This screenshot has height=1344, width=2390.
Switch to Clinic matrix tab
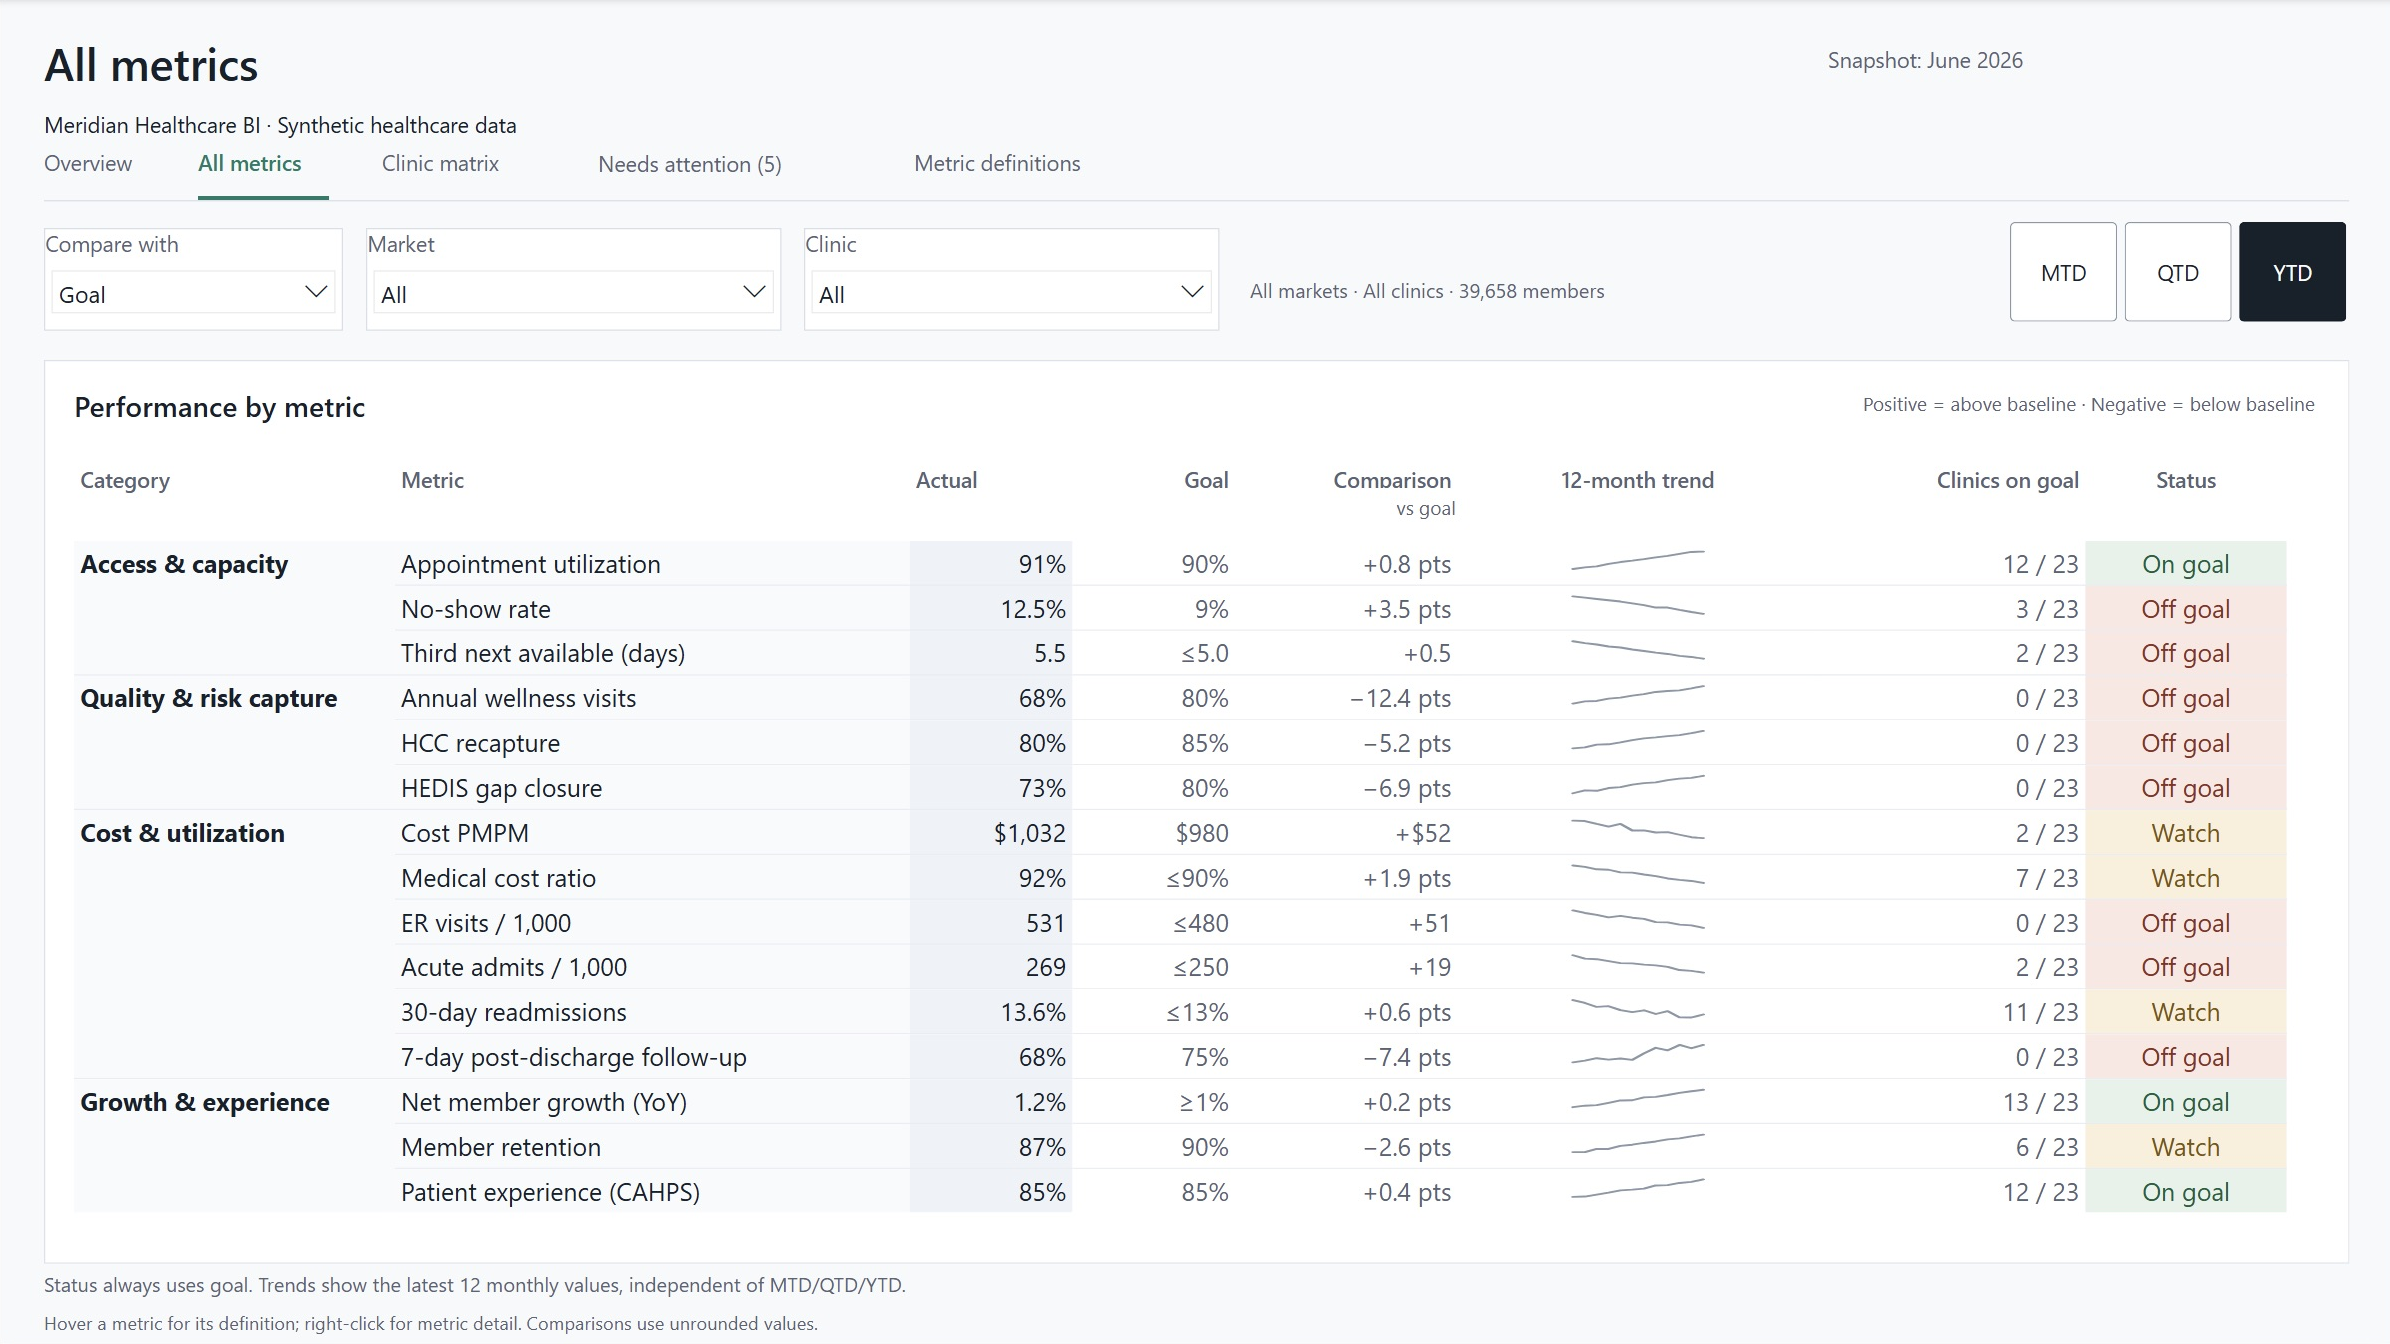(440, 164)
